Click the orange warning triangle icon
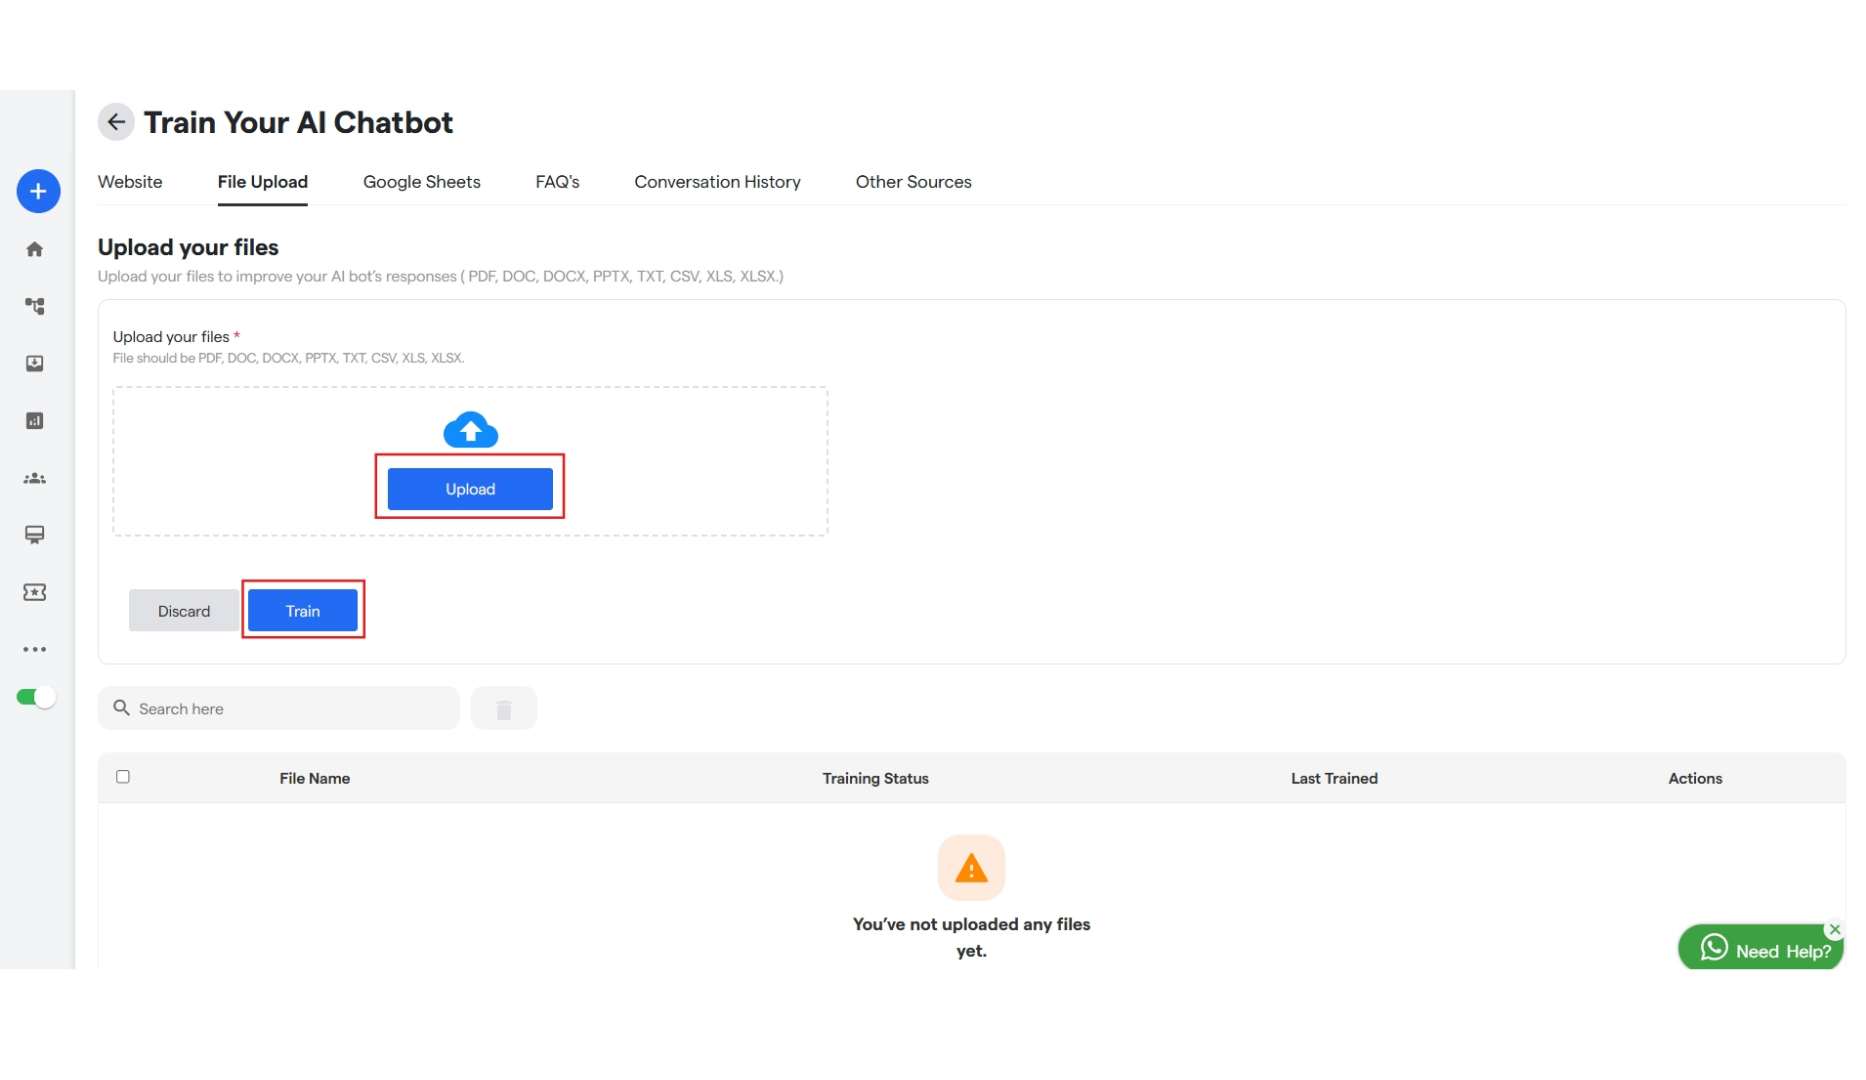The height and width of the screenshot is (1080, 1866). pos(971,868)
